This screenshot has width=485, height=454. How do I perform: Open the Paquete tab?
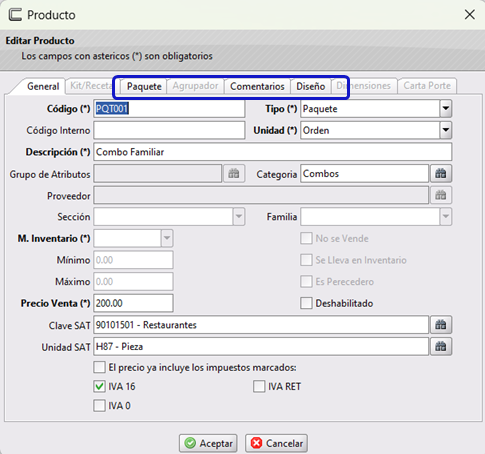coord(144,86)
